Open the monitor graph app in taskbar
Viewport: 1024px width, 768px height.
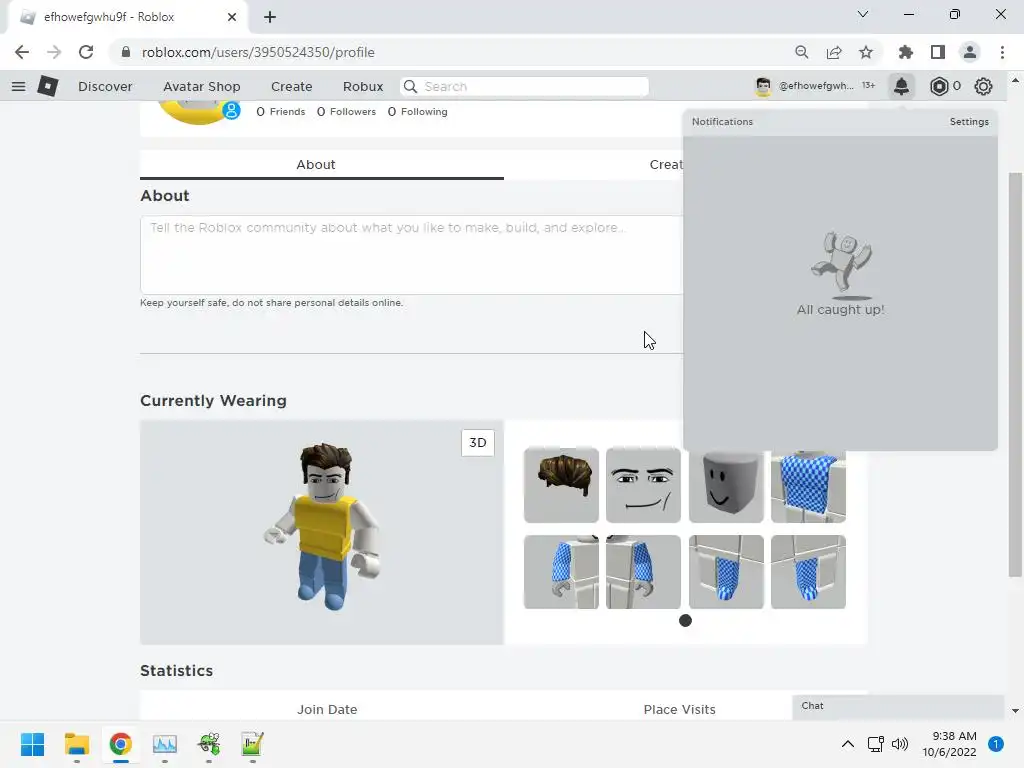tap(165, 744)
